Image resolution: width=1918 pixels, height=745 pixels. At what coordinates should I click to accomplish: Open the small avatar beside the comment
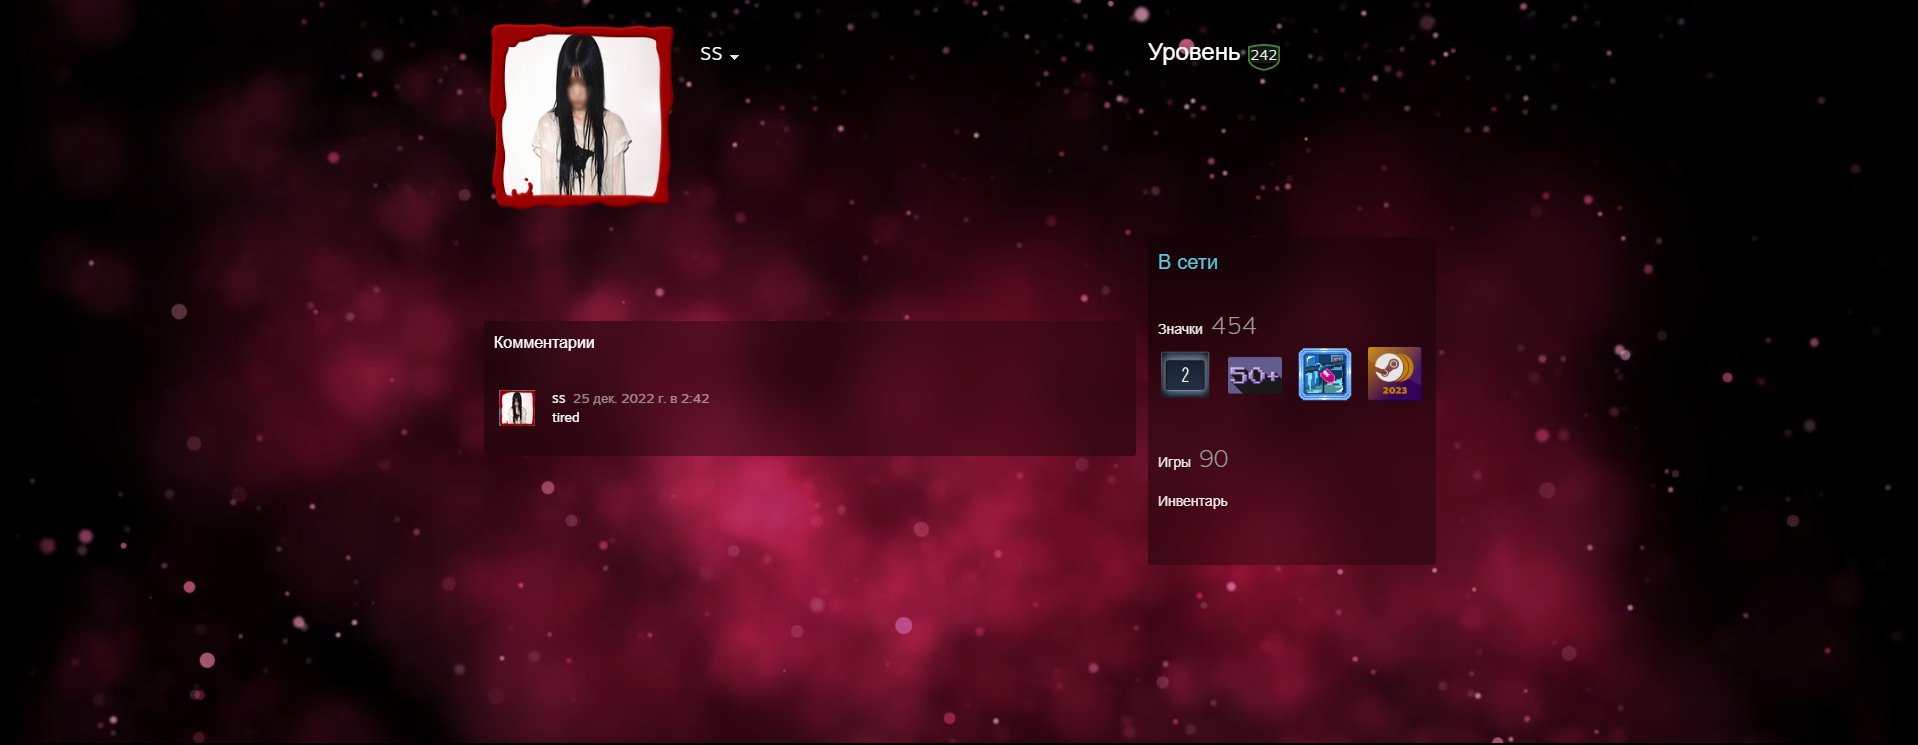[x=517, y=408]
